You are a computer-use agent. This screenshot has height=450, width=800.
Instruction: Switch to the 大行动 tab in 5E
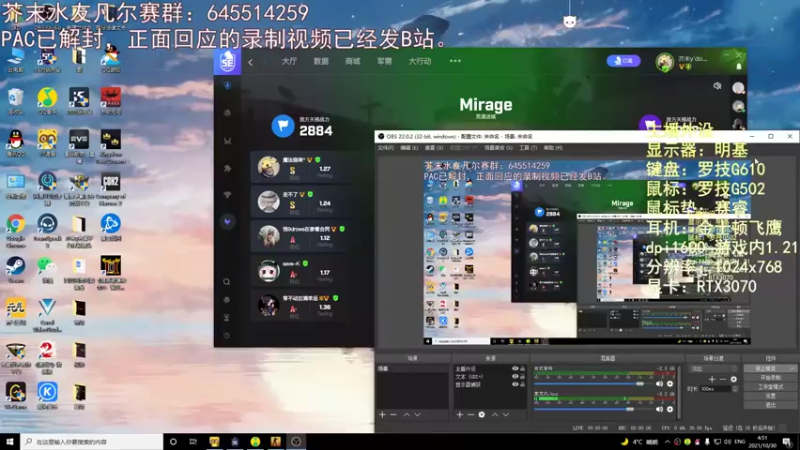[x=420, y=61]
